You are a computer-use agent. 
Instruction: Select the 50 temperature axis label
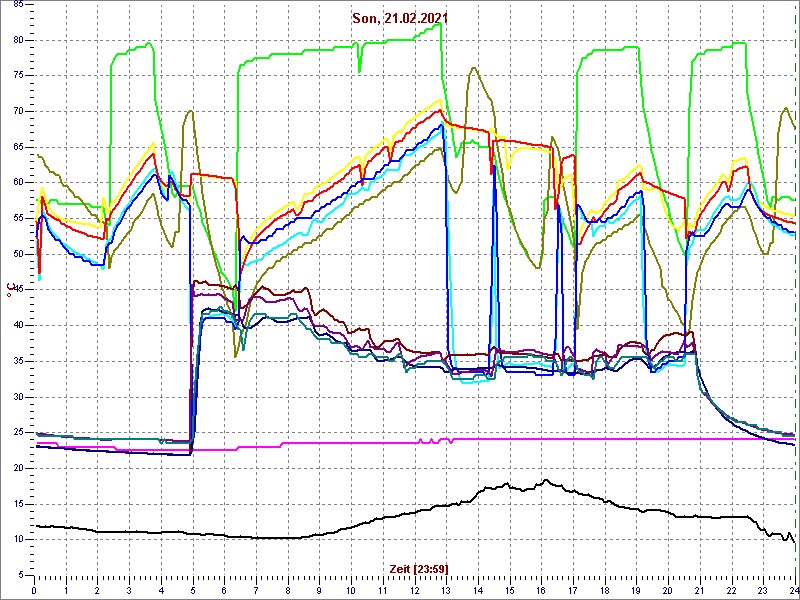coord(17,254)
